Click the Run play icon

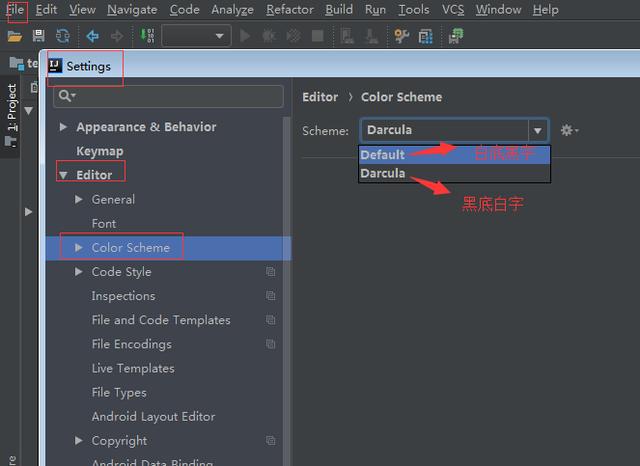pyautogui.click(x=245, y=36)
